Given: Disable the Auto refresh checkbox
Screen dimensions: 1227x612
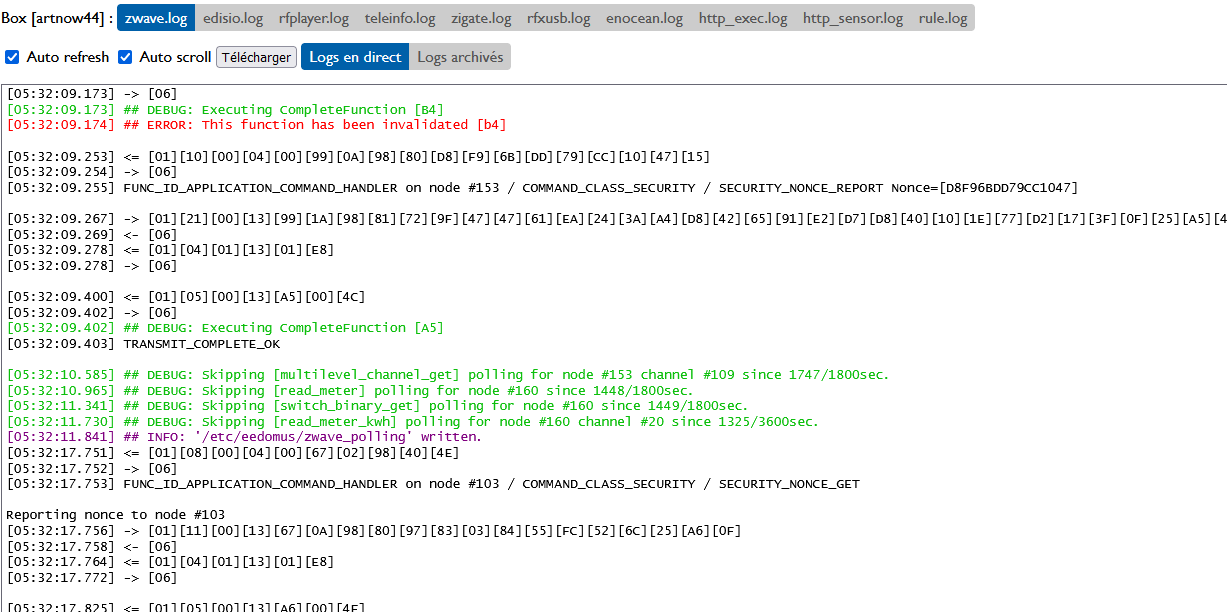Looking at the screenshot, I should [x=13, y=57].
